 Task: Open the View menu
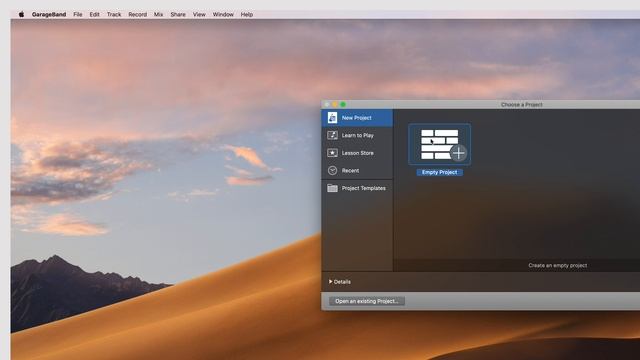(199, 14)
